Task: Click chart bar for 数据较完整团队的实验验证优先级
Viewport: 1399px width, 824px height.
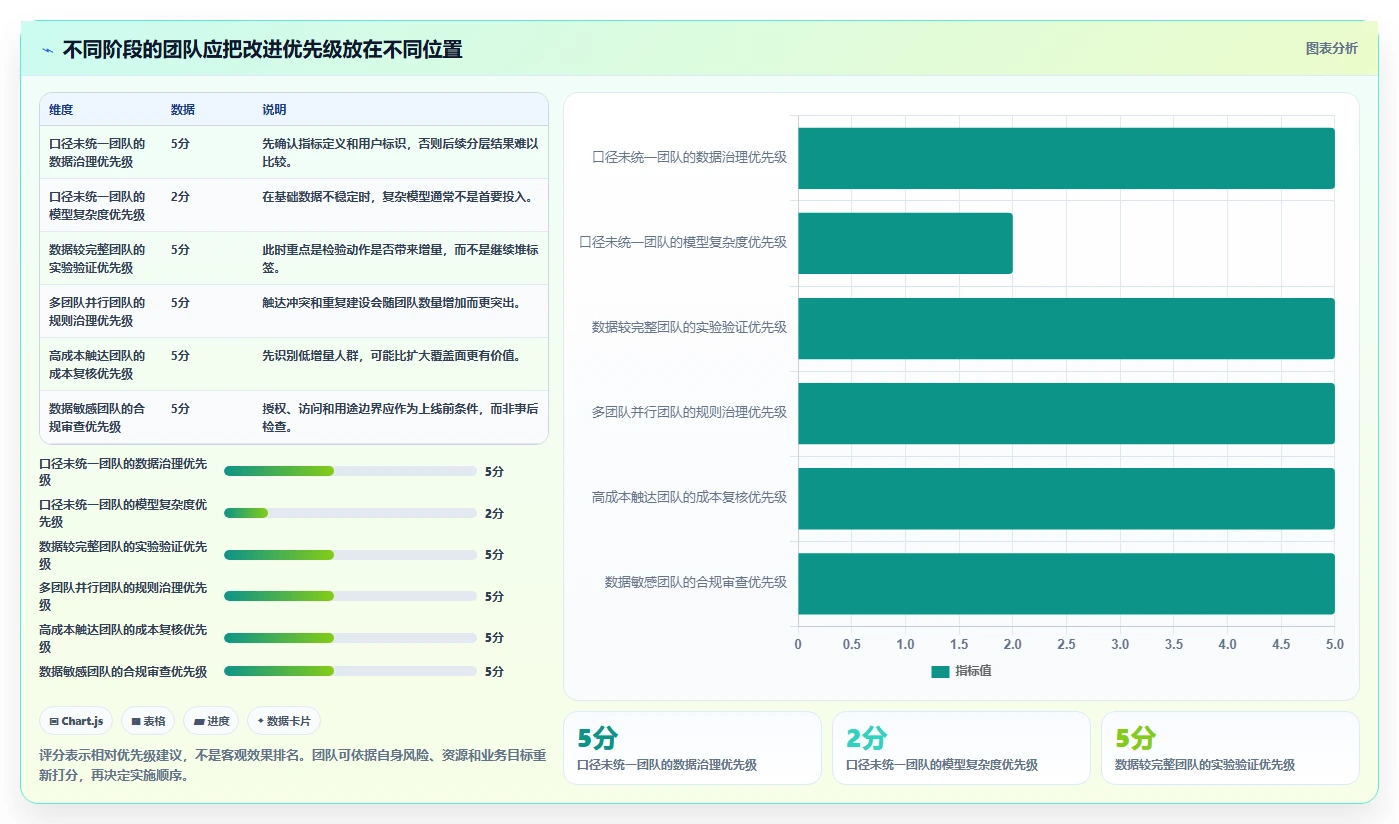Action: (x=1066, y=328)
